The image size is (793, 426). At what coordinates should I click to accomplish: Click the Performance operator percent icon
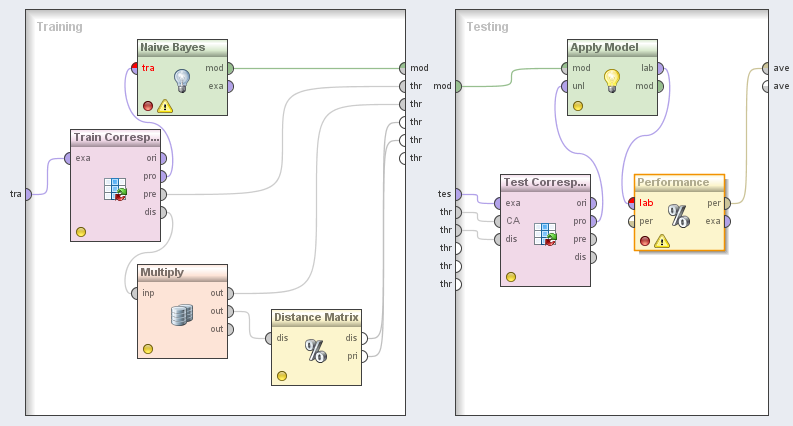[678, 215]
